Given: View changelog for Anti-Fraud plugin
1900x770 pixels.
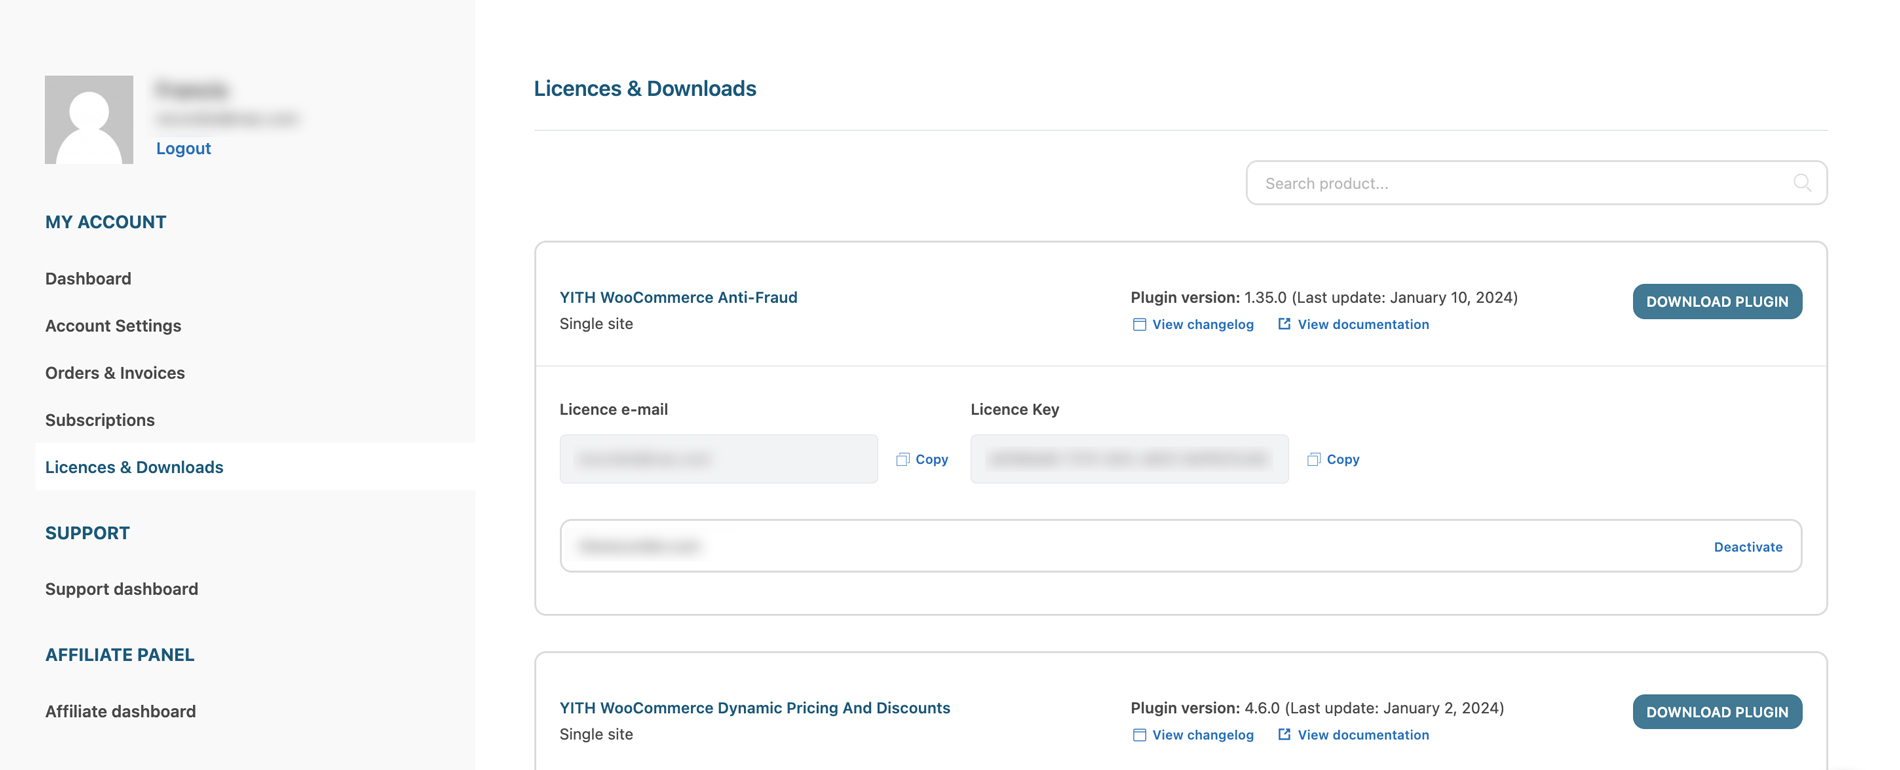Looking at the screenshot, I should pos(1203,324).
